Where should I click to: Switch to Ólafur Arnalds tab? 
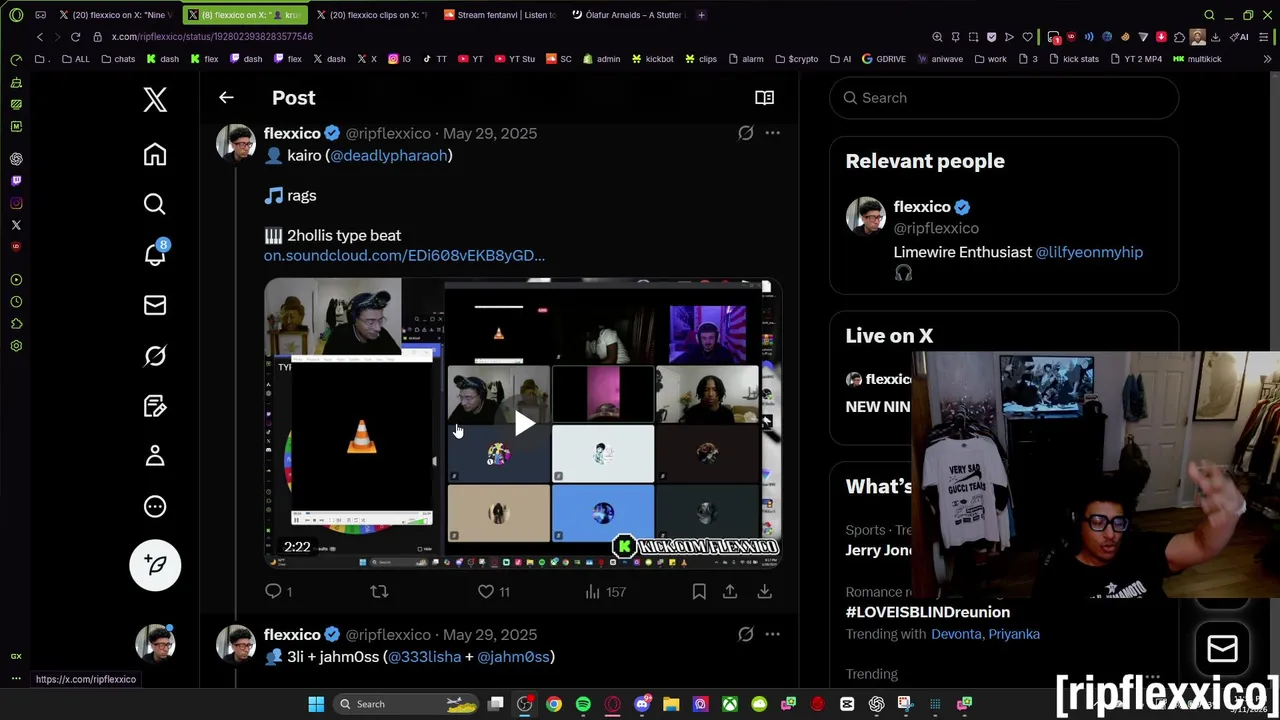(x=630, y=15)
